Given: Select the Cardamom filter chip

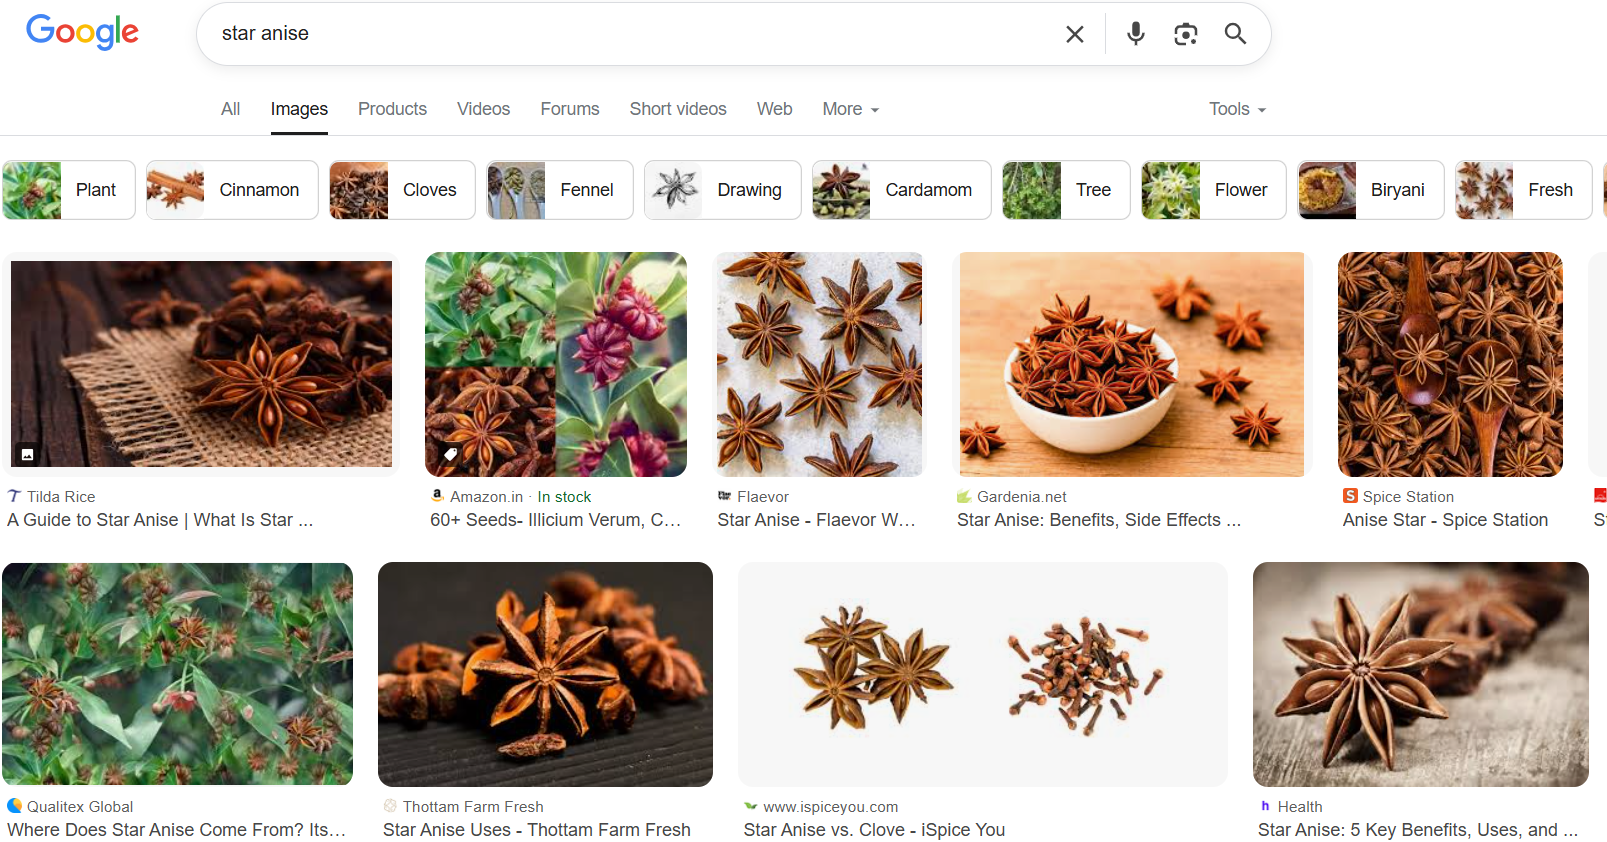Looking at the screenshot, I should point(901,190).
